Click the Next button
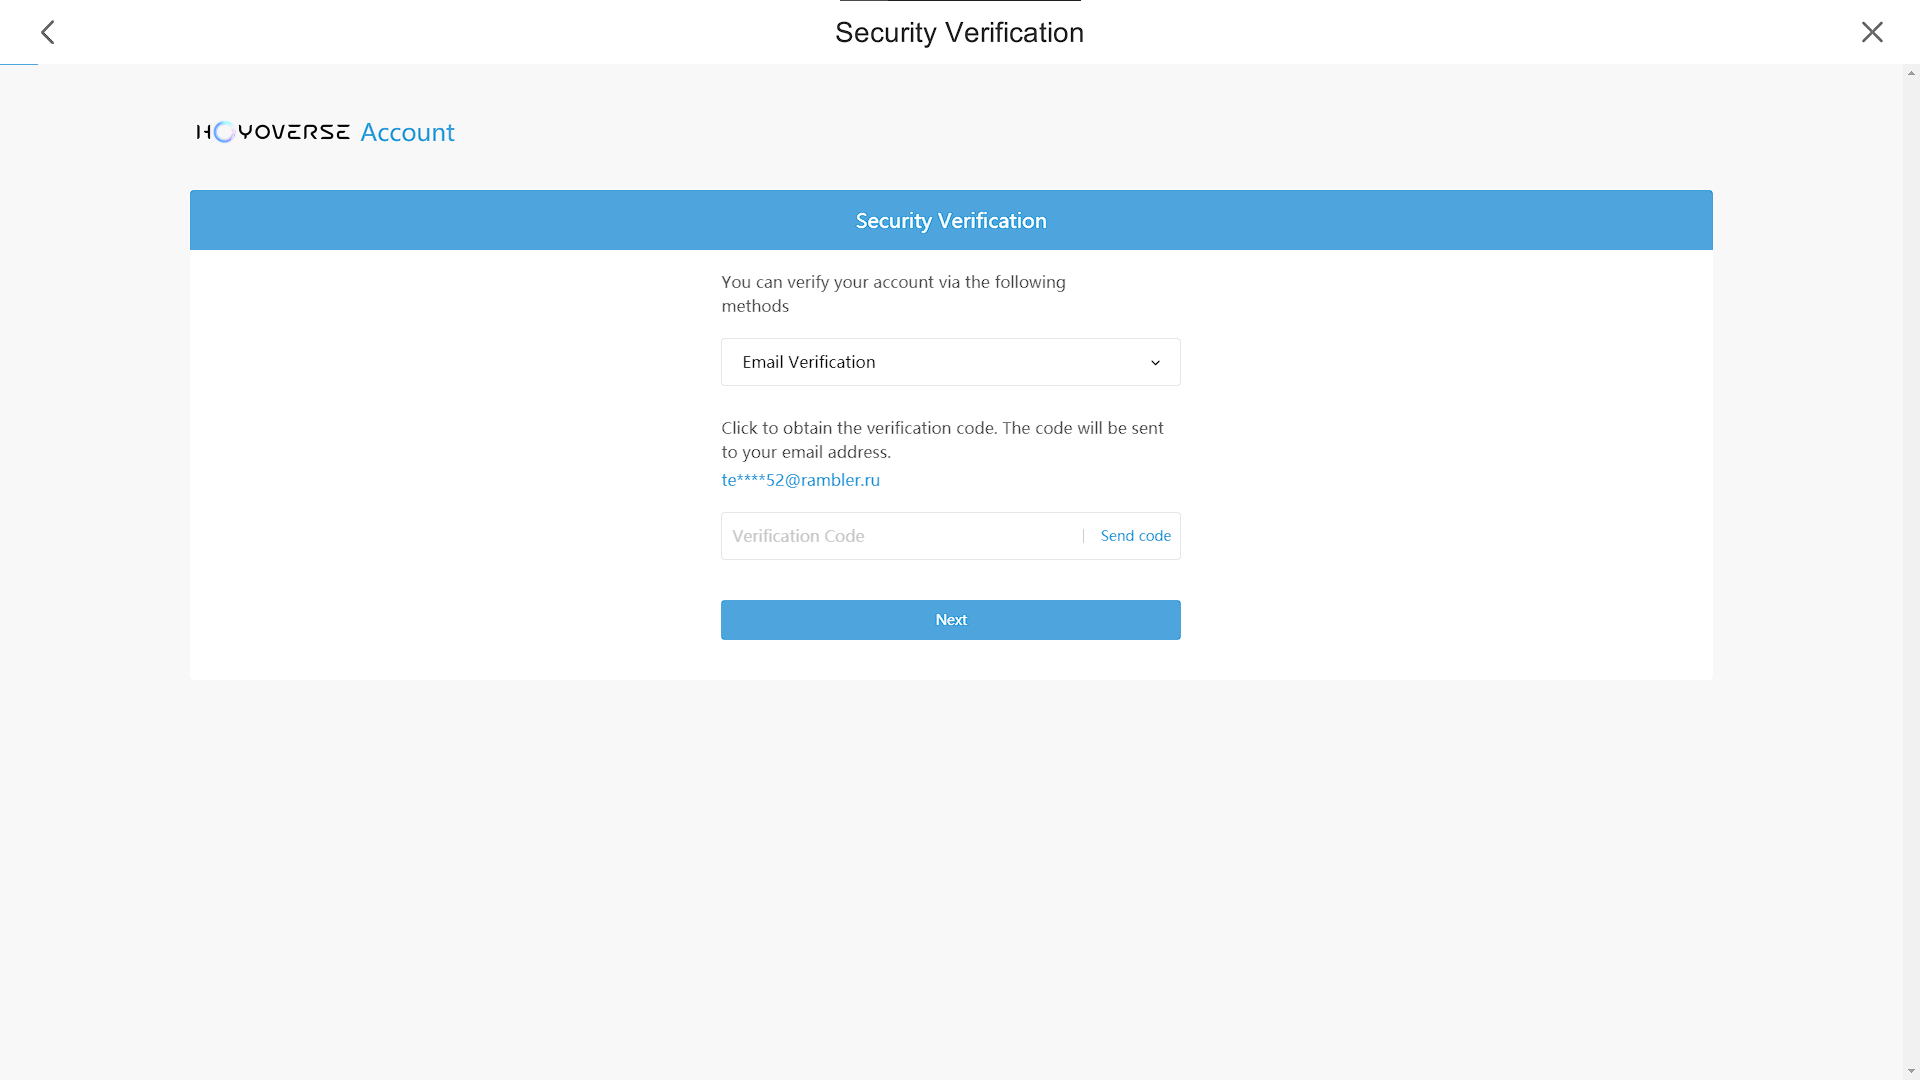The width and height of the screenshot is (1920, 1080). [x=950, y=620]
